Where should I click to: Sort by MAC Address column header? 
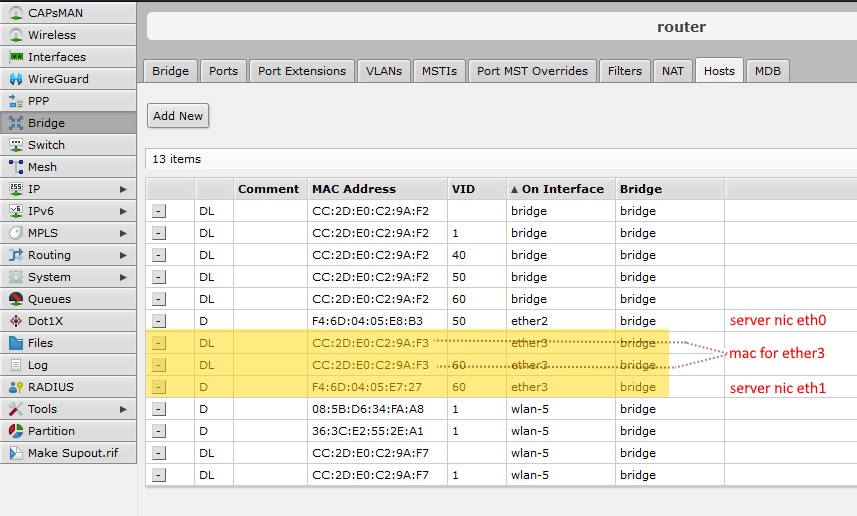377,189
